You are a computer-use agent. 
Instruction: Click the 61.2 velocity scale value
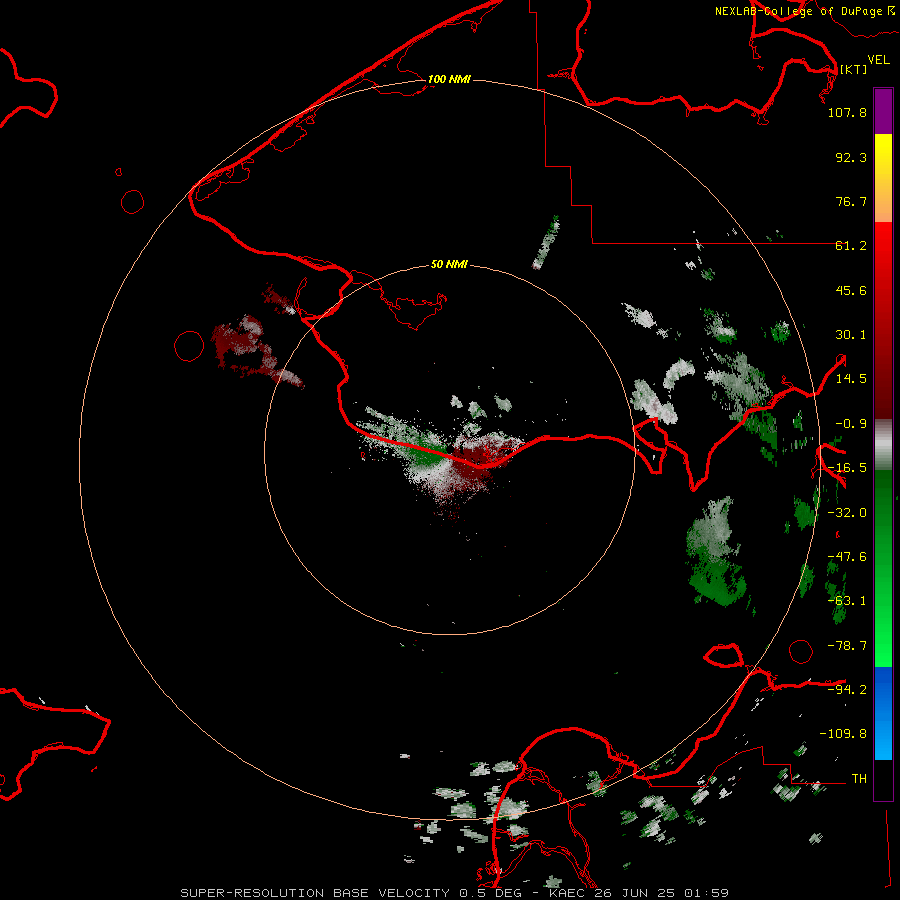(851, 246)
